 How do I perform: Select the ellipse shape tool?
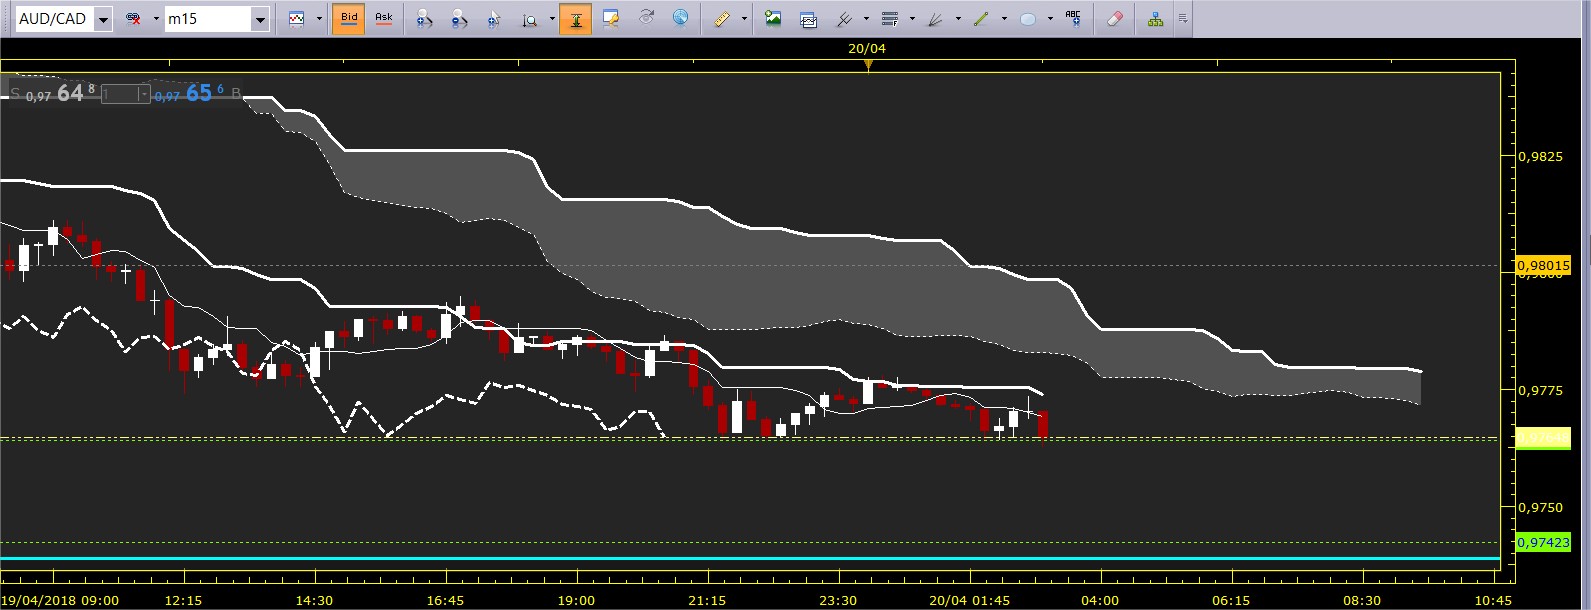pos(1028,18)
